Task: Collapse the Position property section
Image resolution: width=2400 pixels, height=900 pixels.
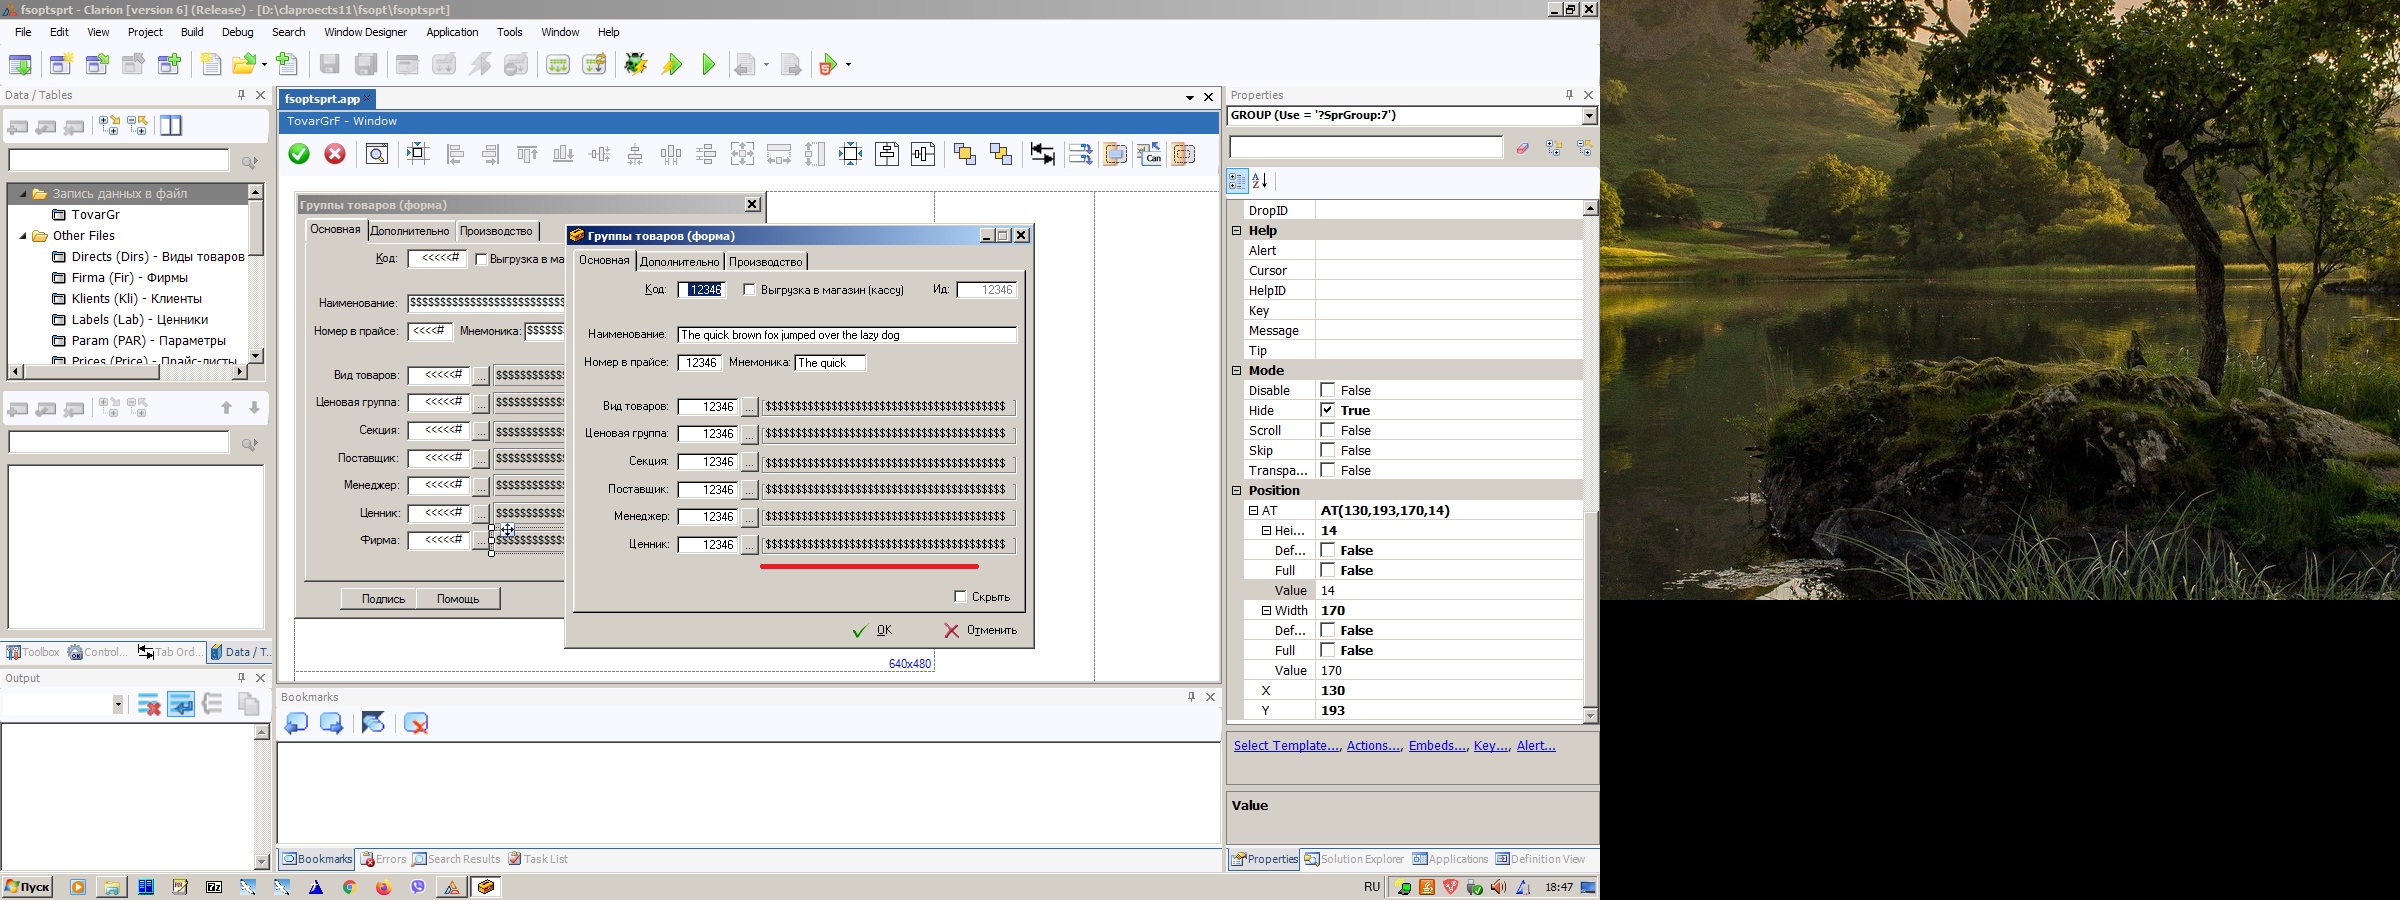Action: click(1237, 491)
